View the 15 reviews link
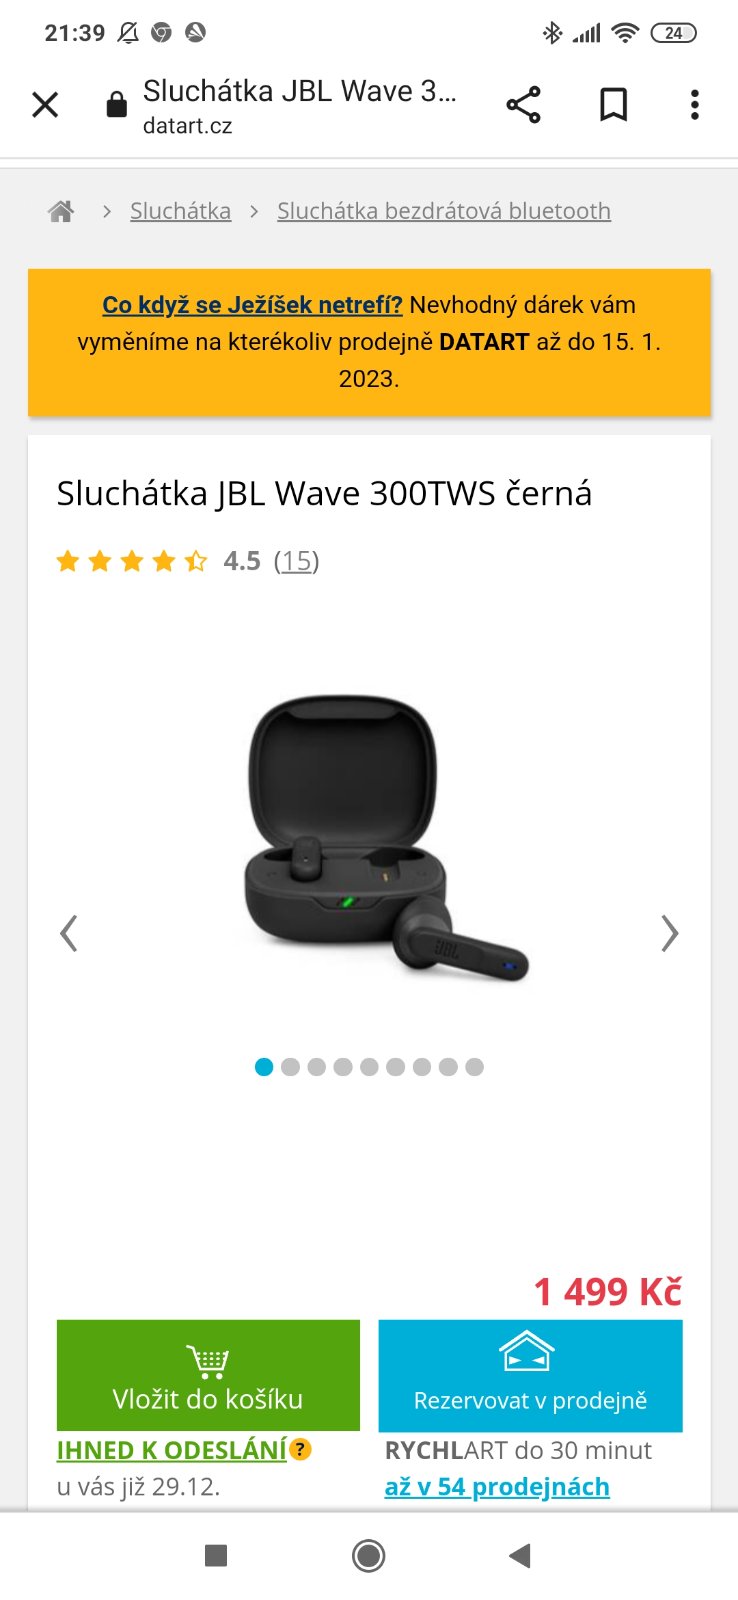The image size is (738, 1600). point(296,561)
